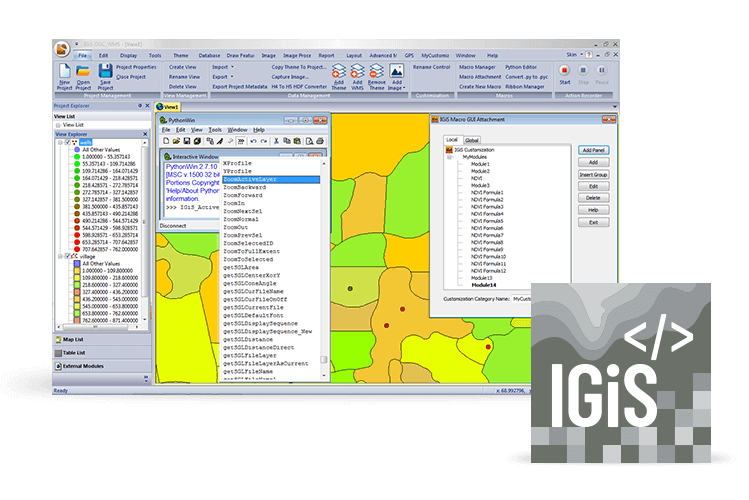
Task: Switch to the Global tab in Macro GUI Attachment
Action: point(472,140)
